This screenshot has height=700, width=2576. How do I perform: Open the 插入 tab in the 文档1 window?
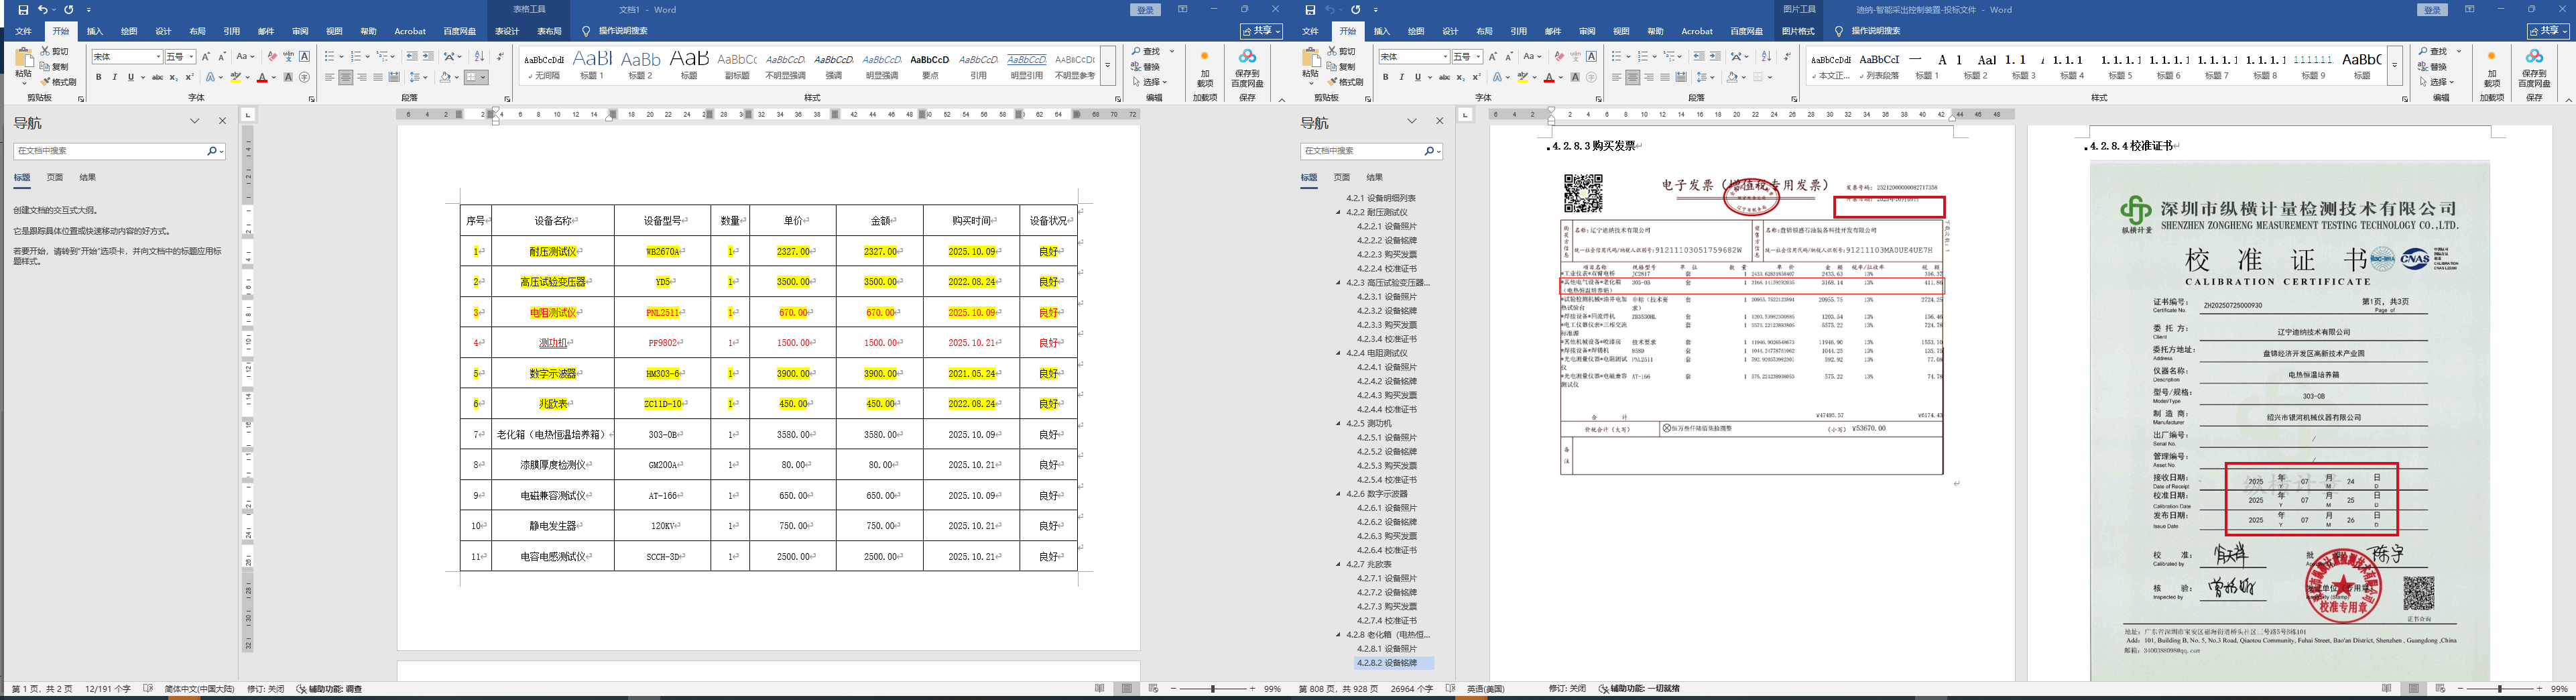coord(95,31)
